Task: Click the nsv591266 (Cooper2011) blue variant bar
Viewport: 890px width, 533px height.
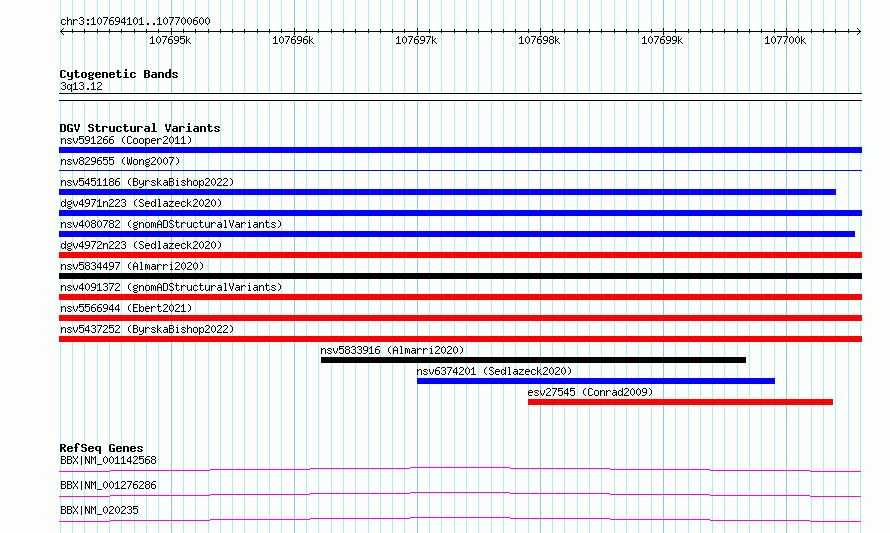Action: (x=460, y=150)
